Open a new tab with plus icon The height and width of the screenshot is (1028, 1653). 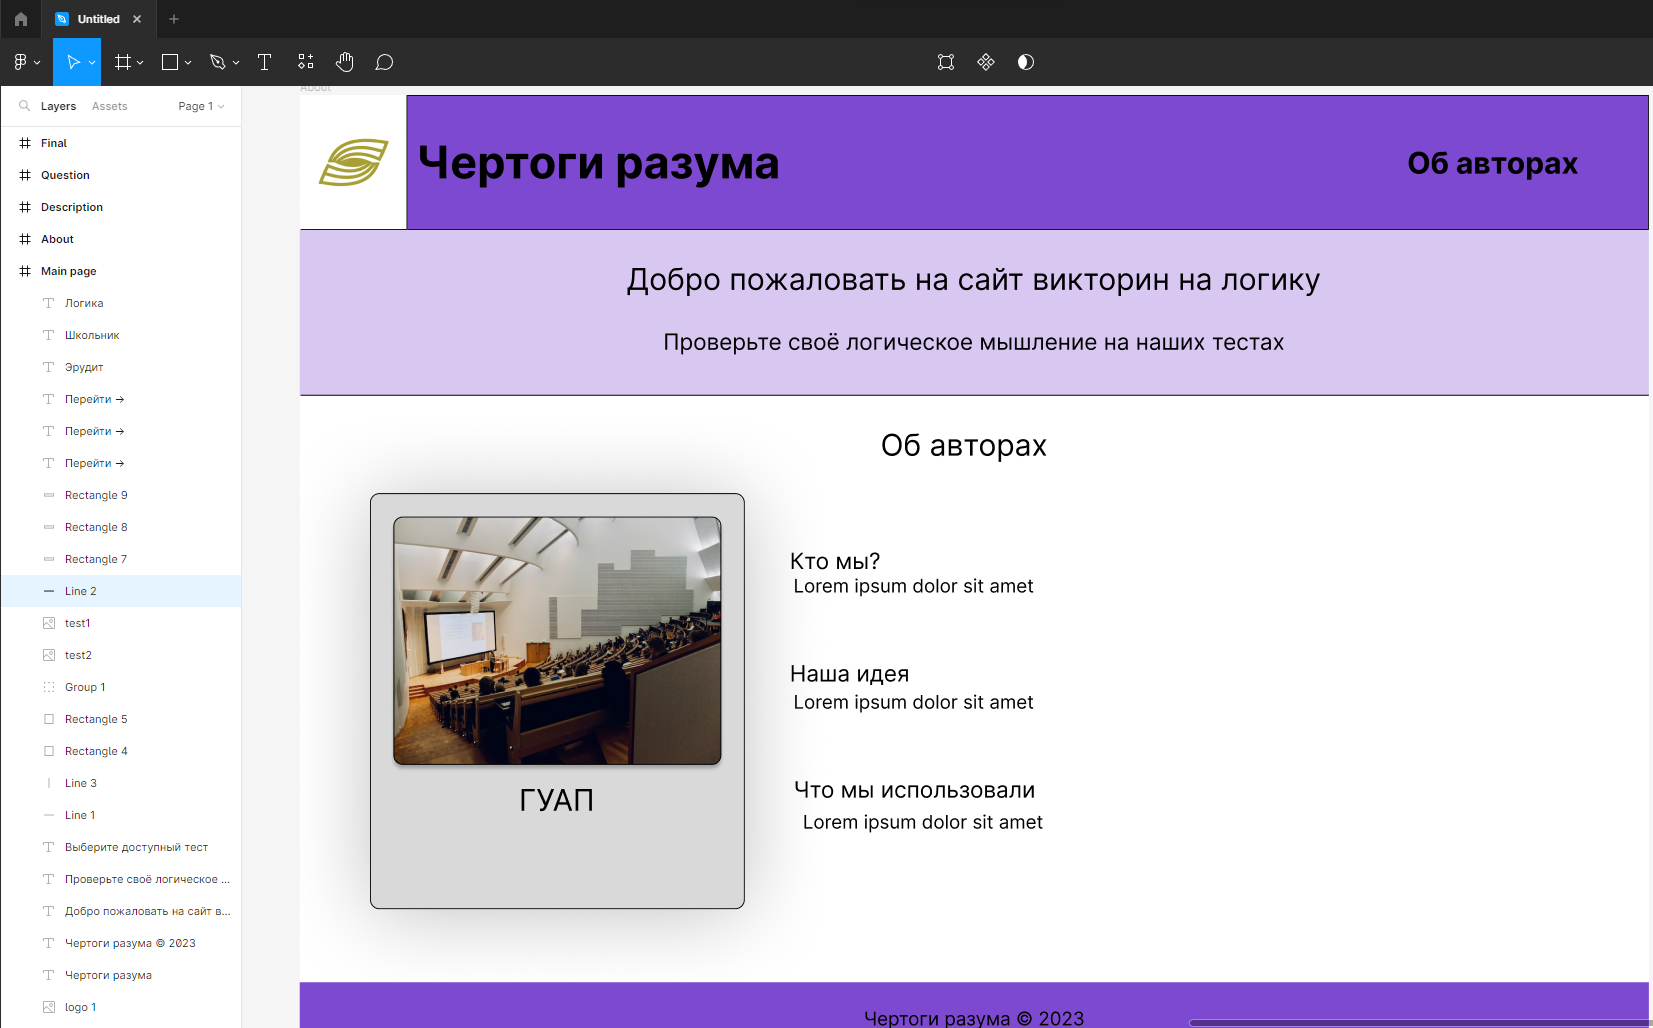tap(174, 19)
